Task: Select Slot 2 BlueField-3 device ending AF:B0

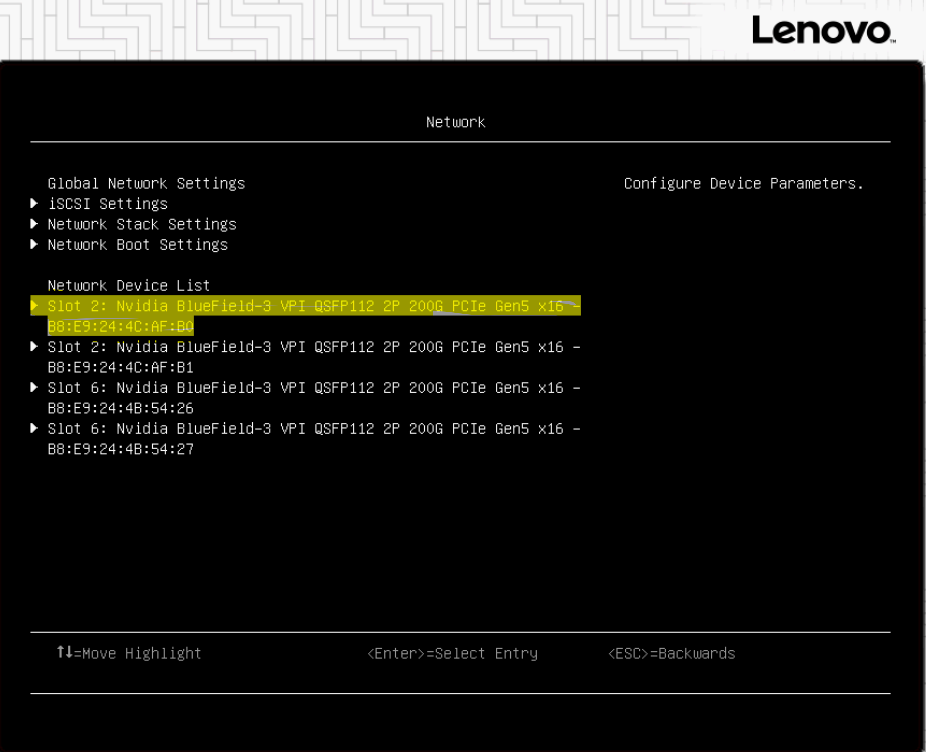Action: [305, 315]
